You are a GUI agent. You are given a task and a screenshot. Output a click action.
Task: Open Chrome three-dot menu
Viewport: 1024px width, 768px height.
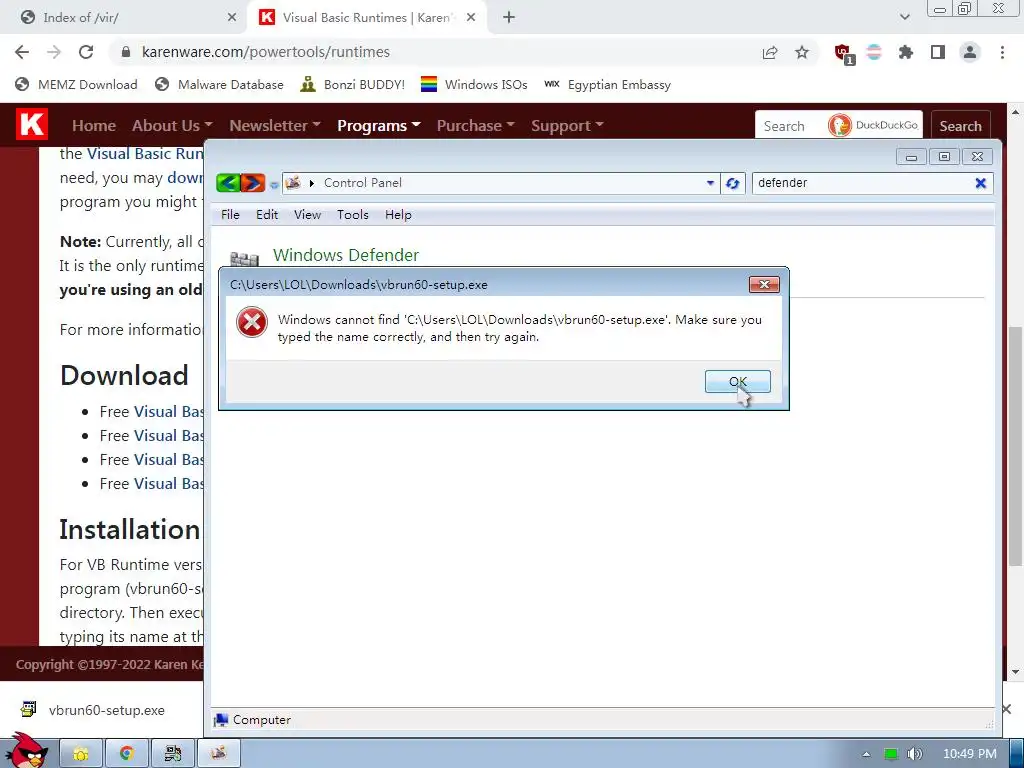click(1002, 52)
